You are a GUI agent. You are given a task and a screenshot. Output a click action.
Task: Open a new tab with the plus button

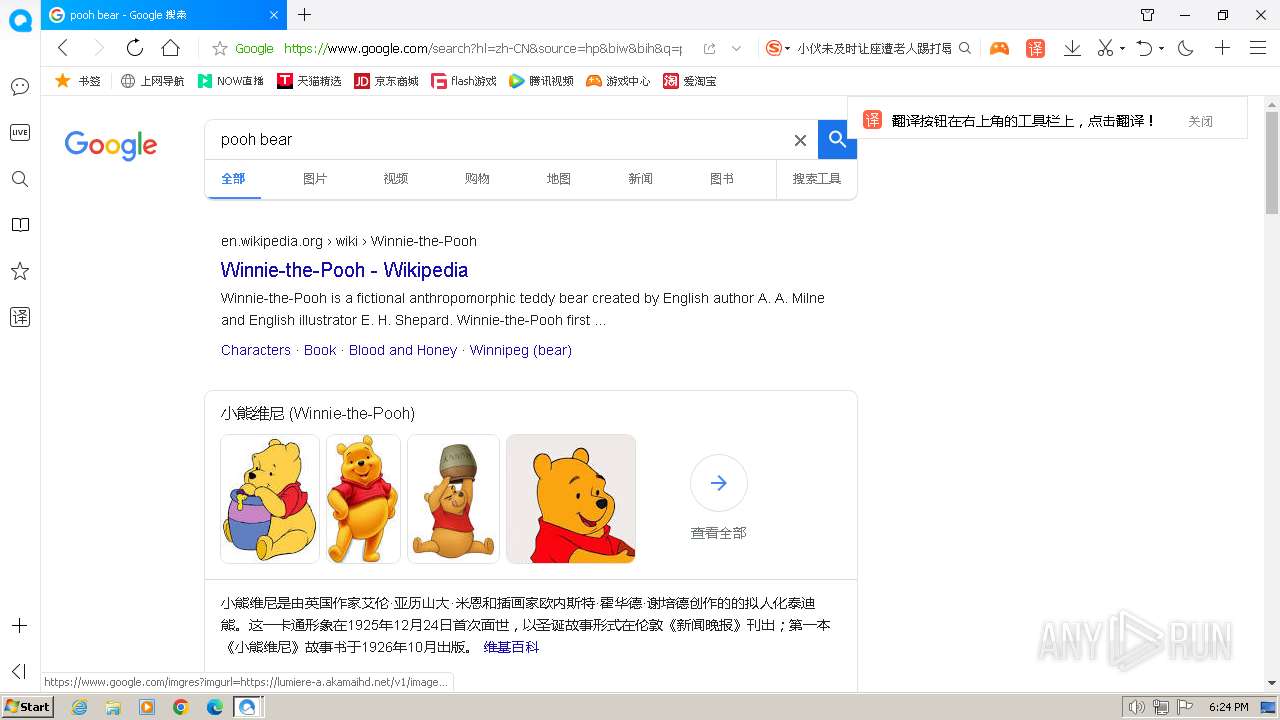click(305, 14)
